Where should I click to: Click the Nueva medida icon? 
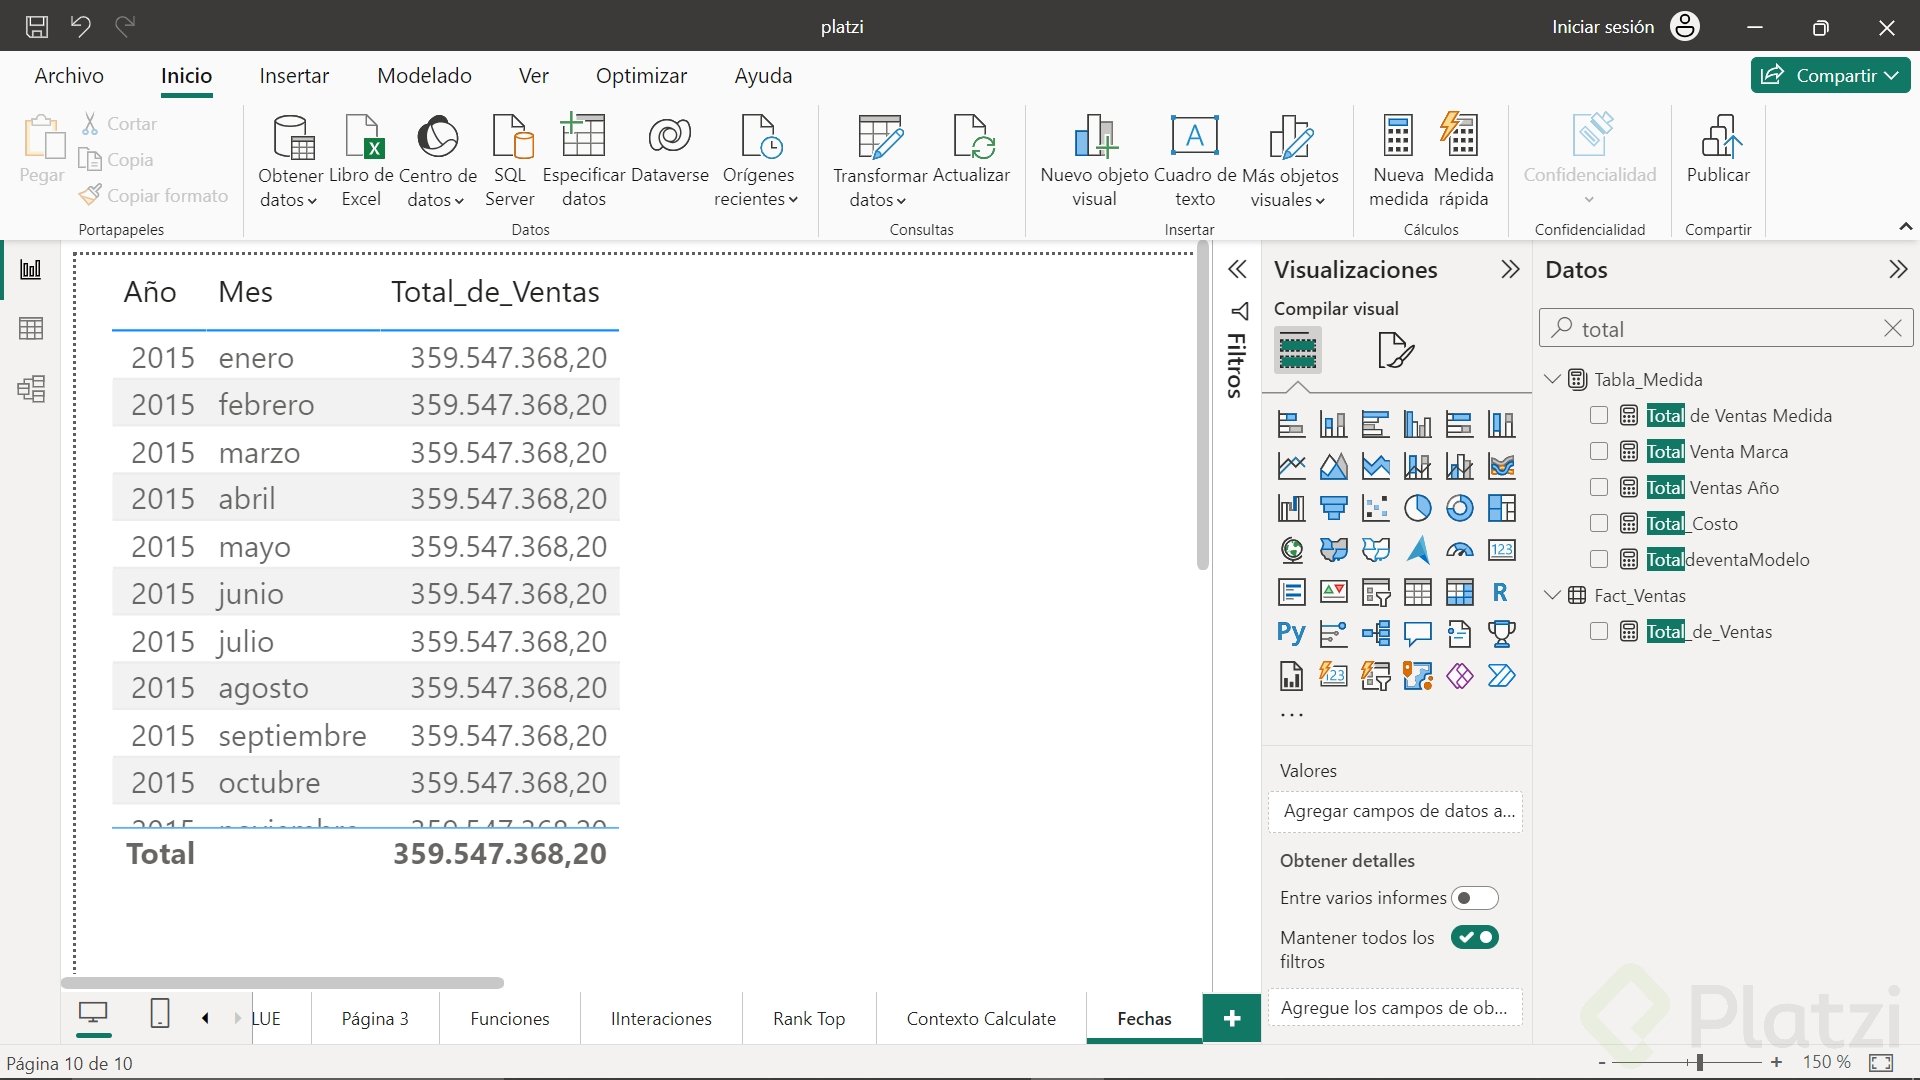tap(1398, 137)
